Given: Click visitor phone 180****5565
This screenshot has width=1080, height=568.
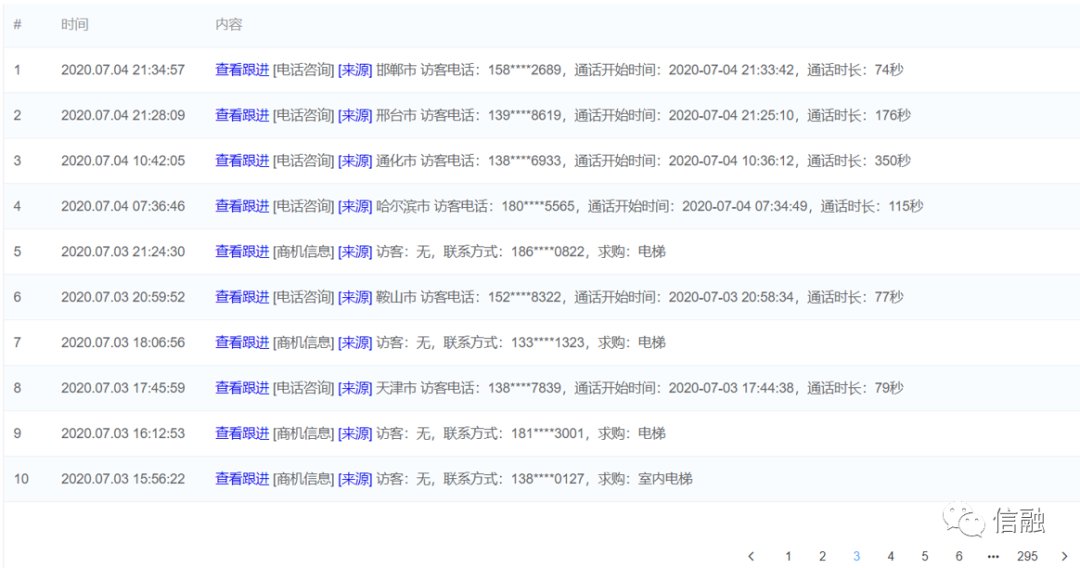Looking at the screenshot, I should point(538,206).
